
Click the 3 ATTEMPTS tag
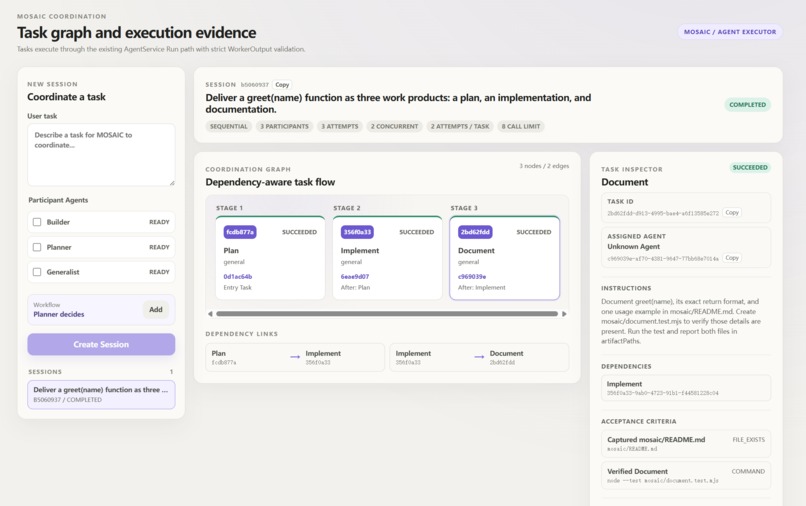click(x=340, y=126)
